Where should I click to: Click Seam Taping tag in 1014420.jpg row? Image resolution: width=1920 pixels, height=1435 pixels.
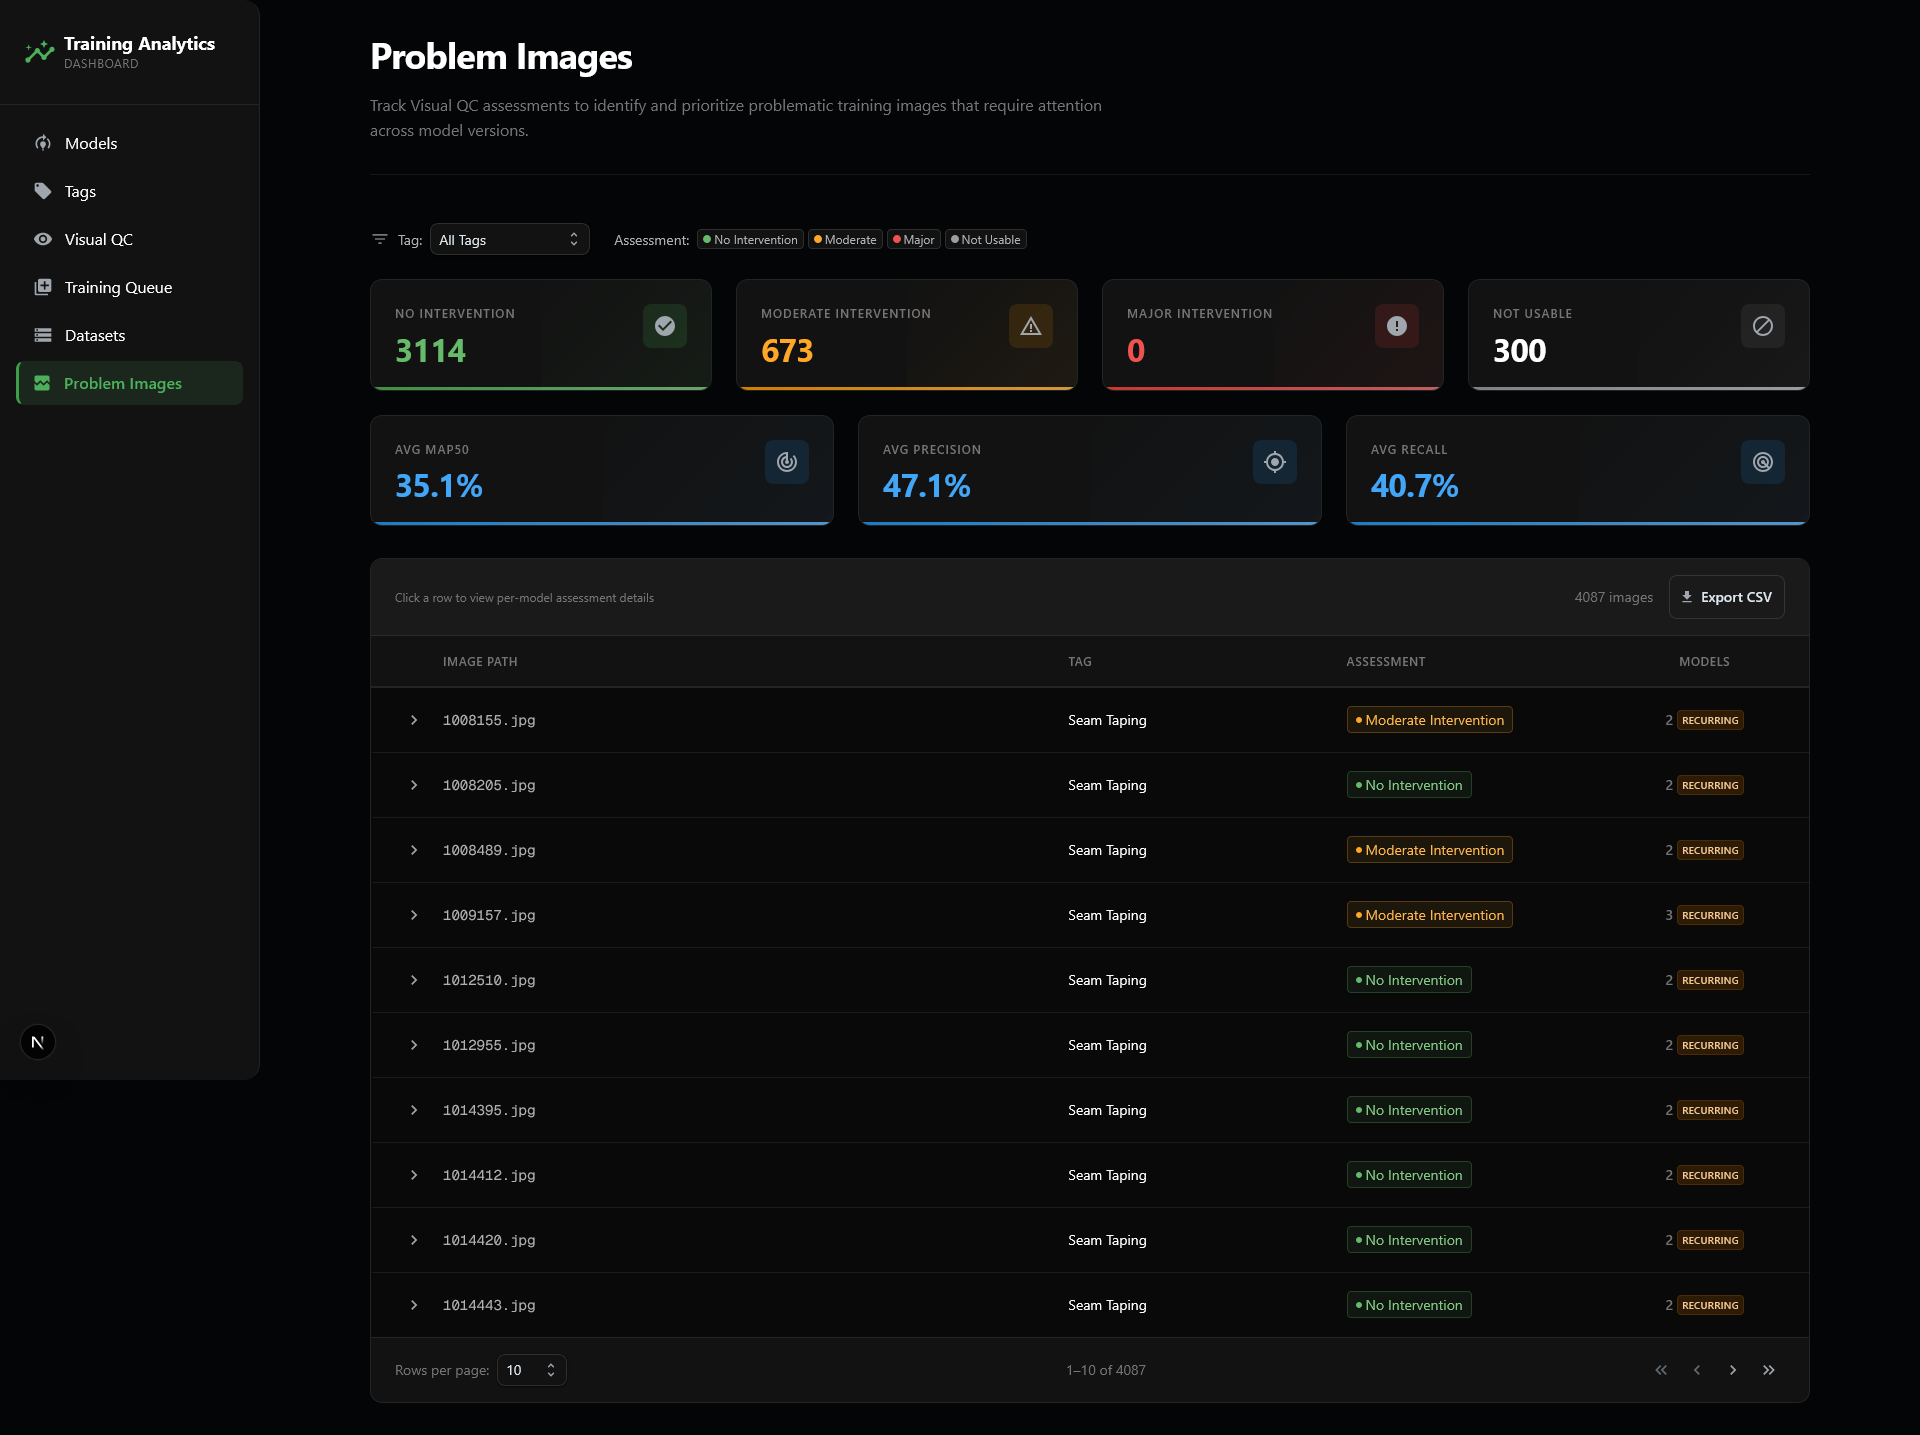point(1107,1240)
